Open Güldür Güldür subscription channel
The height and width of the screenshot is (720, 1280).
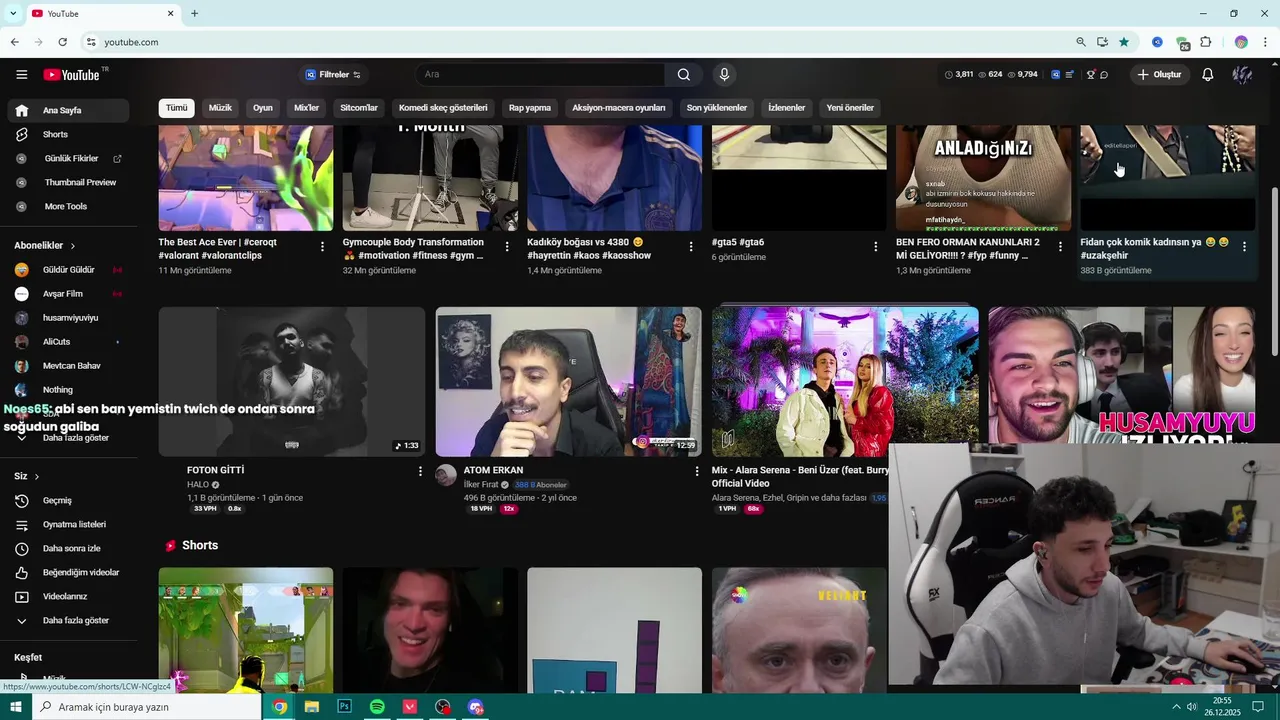[67, 270]
